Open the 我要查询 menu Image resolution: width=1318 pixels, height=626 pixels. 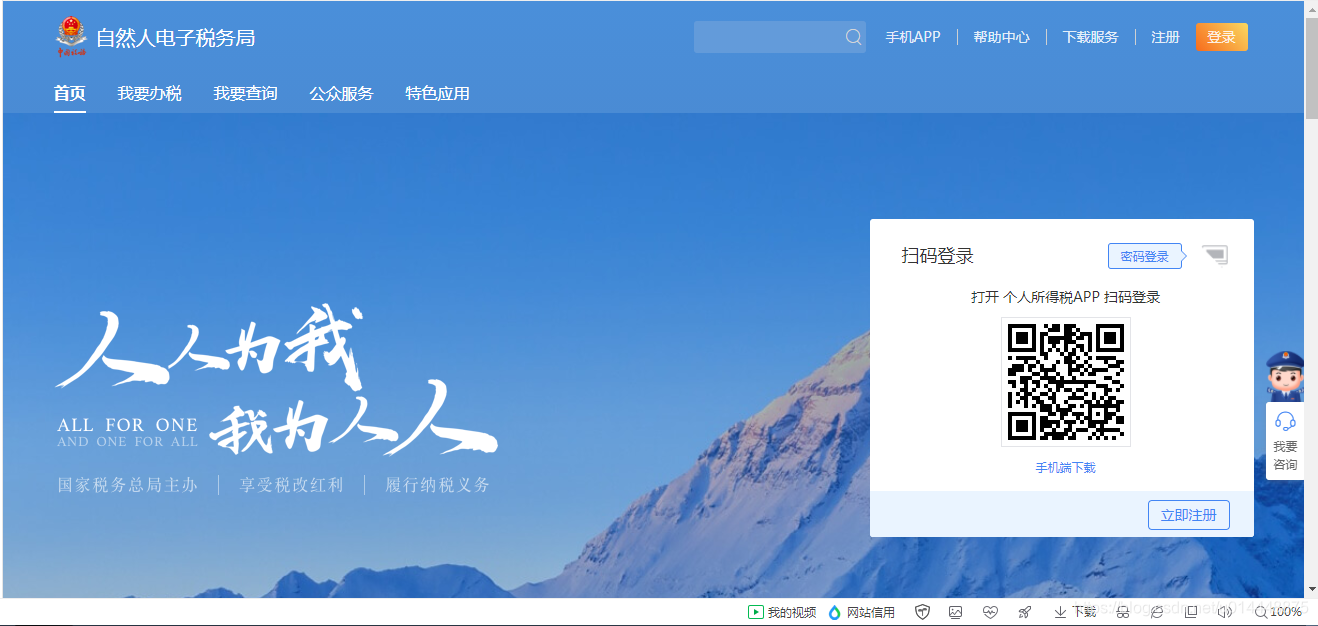pos(245,93)
